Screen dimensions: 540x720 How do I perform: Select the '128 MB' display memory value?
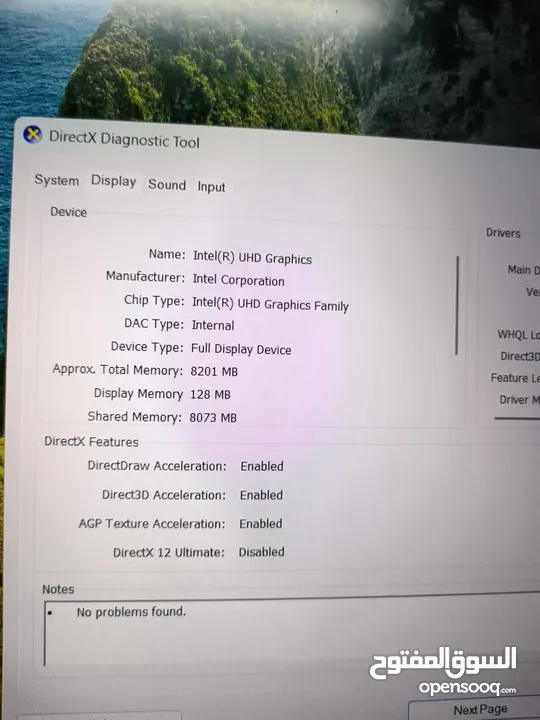[210, 394]
